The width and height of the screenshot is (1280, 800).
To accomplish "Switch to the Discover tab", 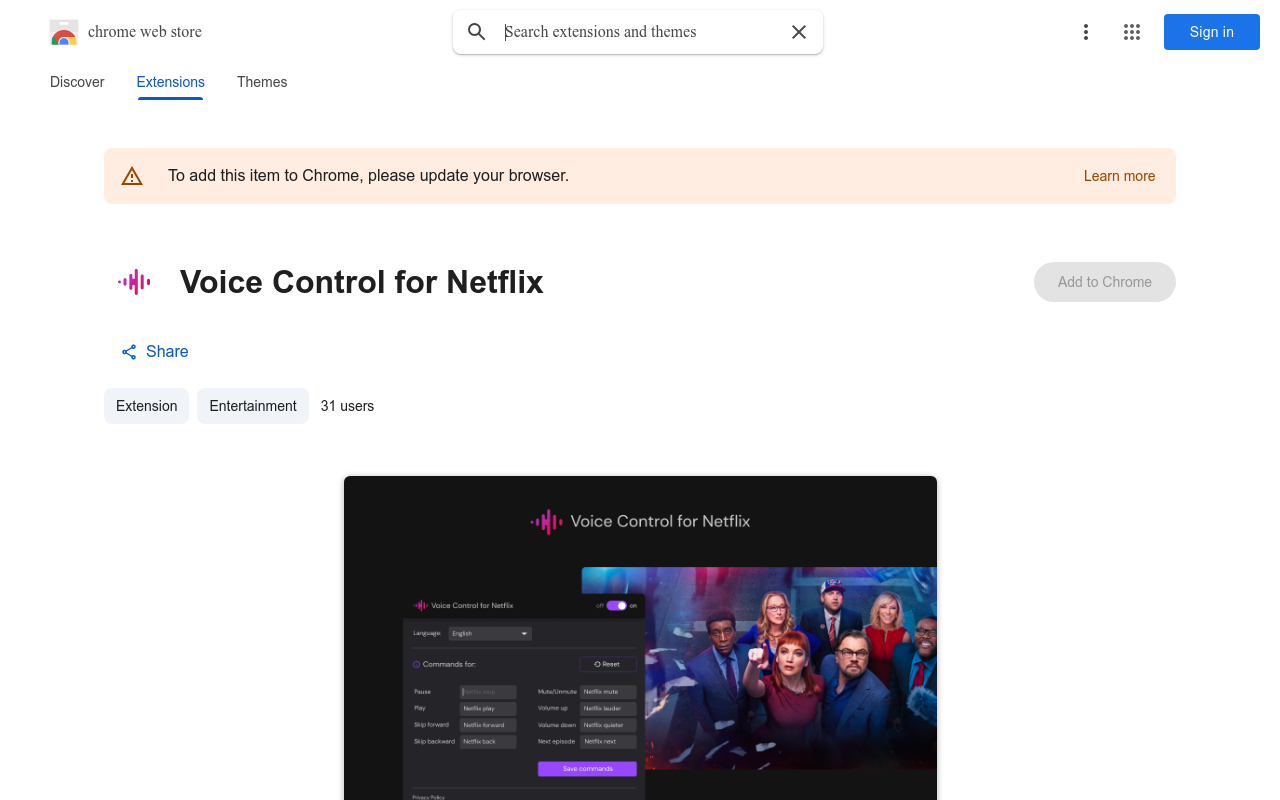I will [x=77, y=82].
